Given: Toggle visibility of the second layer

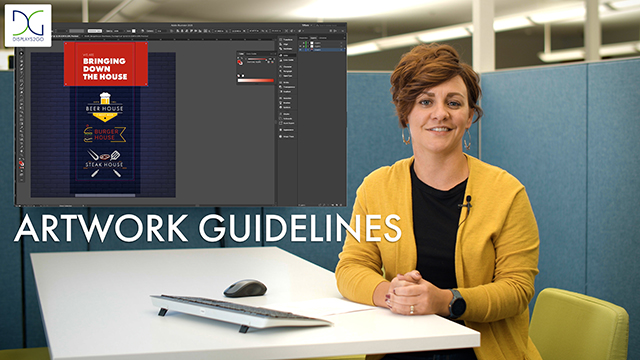Looking at the screenshot, I should pyautogui.click(x=300, y=46).
